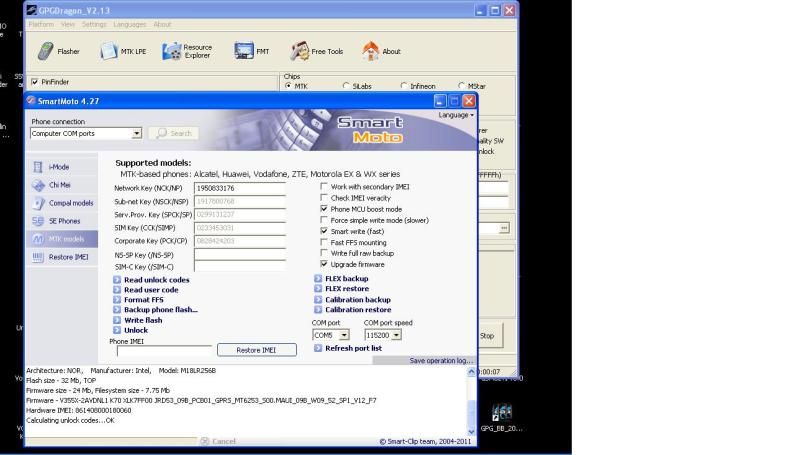The image size is (799, 455).
Task: Click the FMT toolbar icon
Action: 251,52
